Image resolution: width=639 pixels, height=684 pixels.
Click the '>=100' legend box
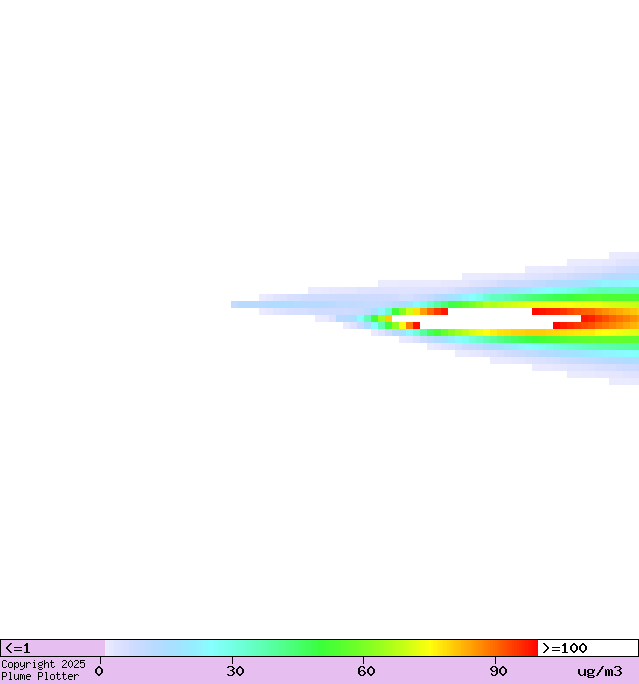pos(588,648)
